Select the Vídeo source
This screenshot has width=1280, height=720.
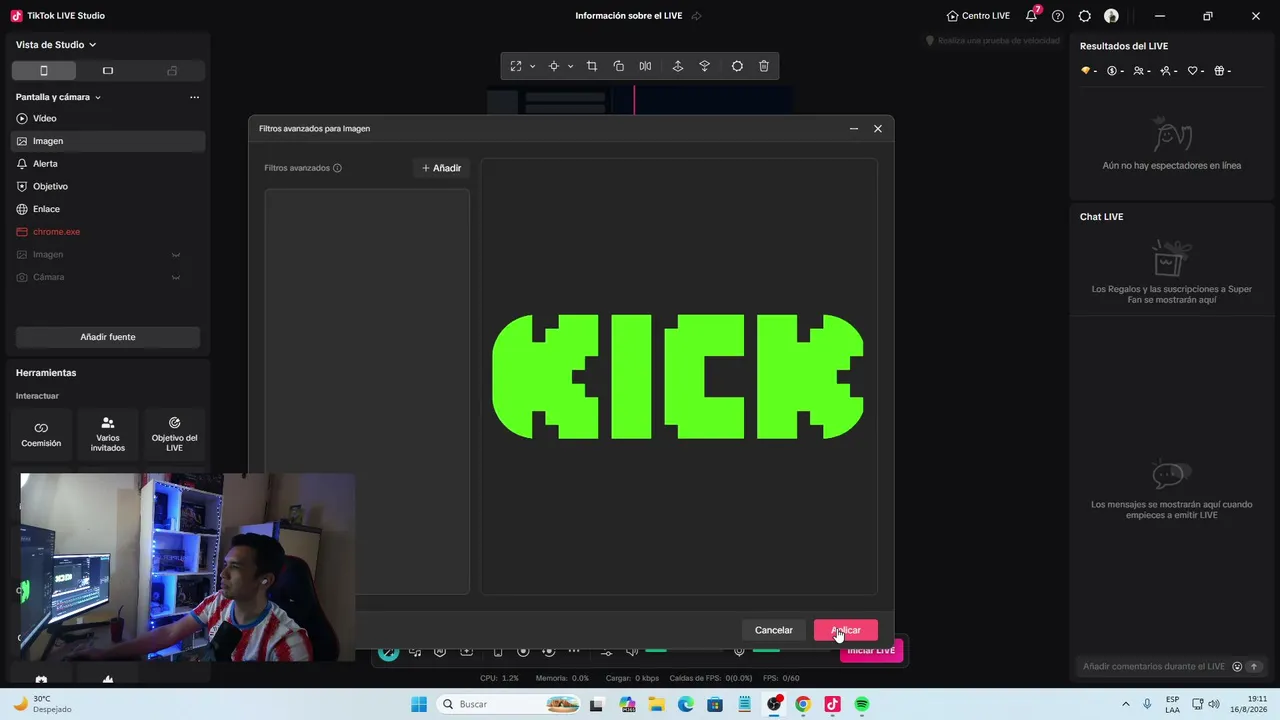tap(108, 118)
